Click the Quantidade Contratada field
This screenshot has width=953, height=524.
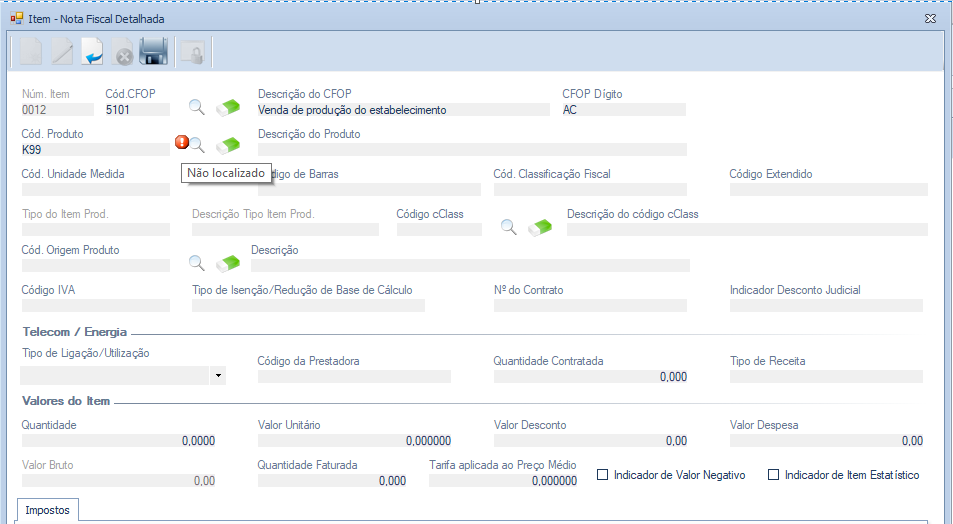590,377
